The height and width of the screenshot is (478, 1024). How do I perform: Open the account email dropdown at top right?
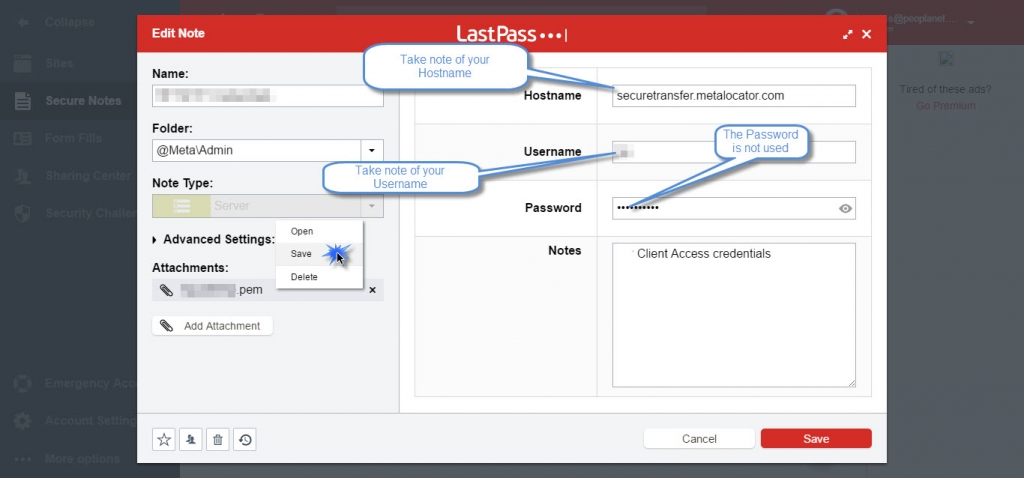[971, 23]
